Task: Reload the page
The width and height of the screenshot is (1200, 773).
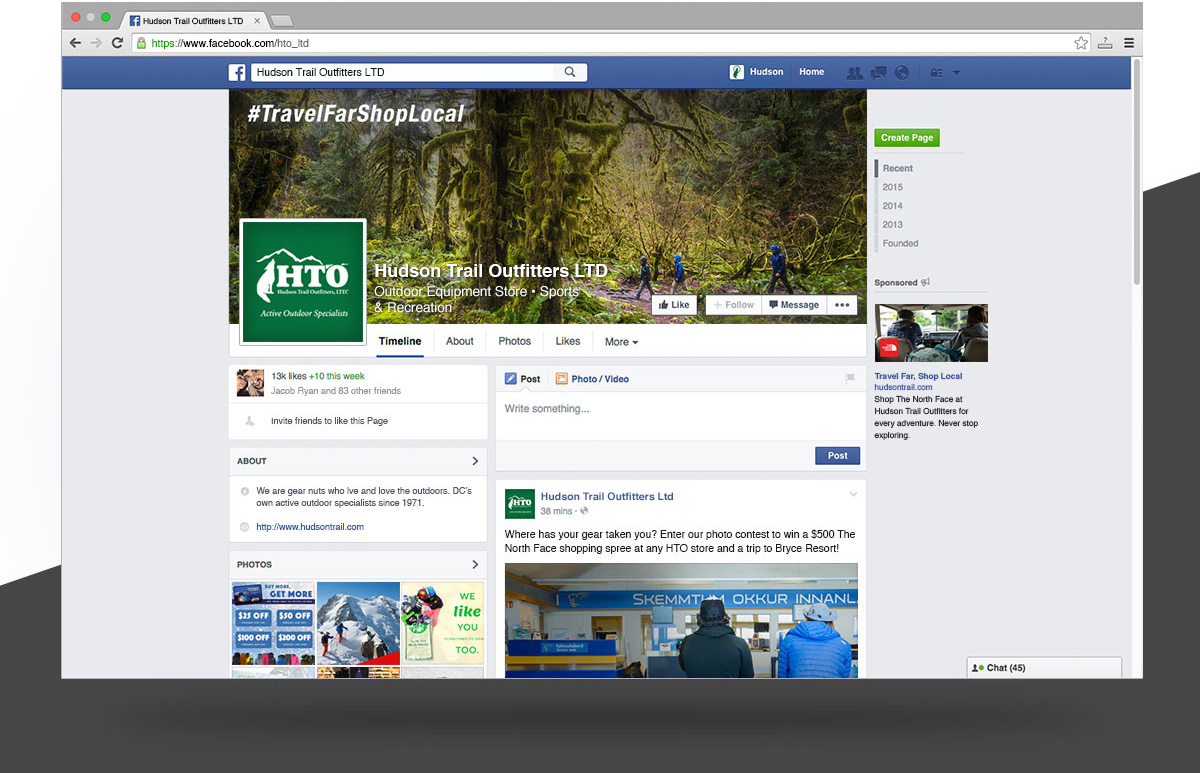Action: coord(117,43)
